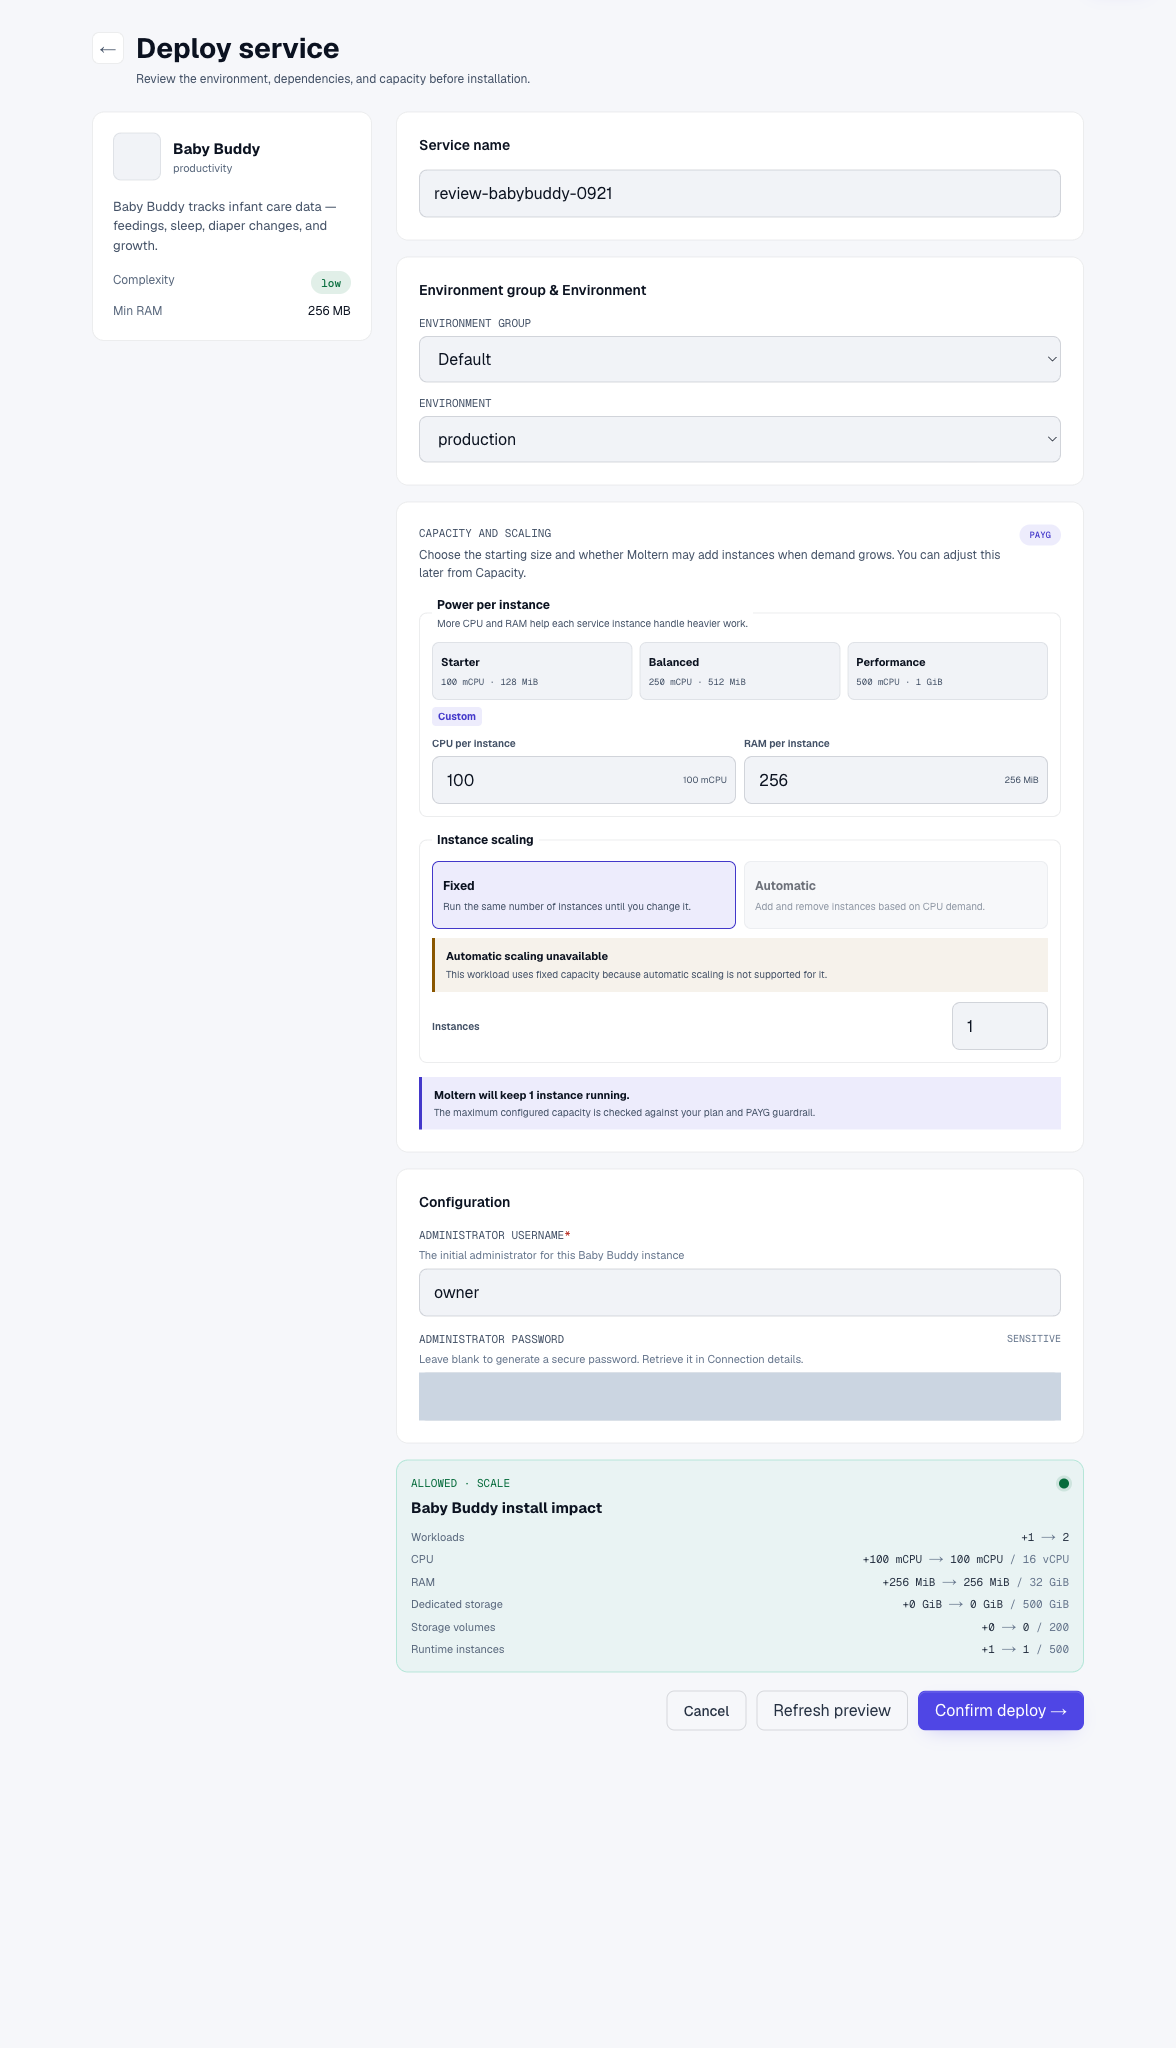Click Moltern will keep 1 instance running notice

740,1103
